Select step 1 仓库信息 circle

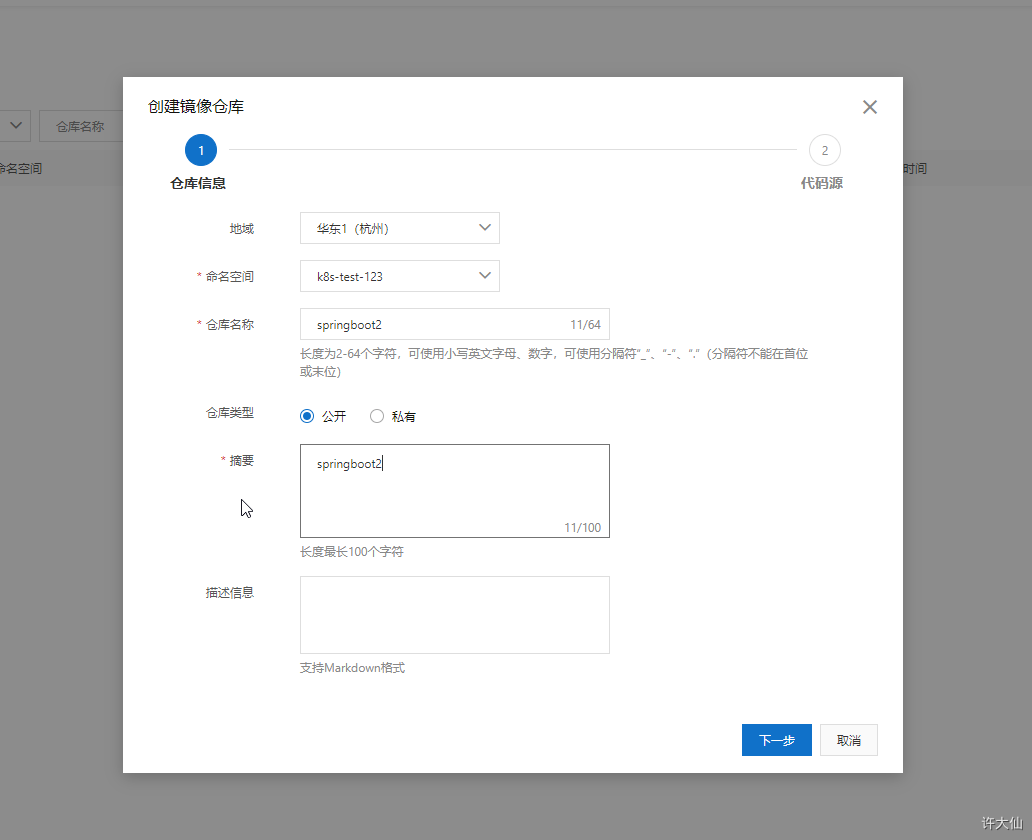201,150
